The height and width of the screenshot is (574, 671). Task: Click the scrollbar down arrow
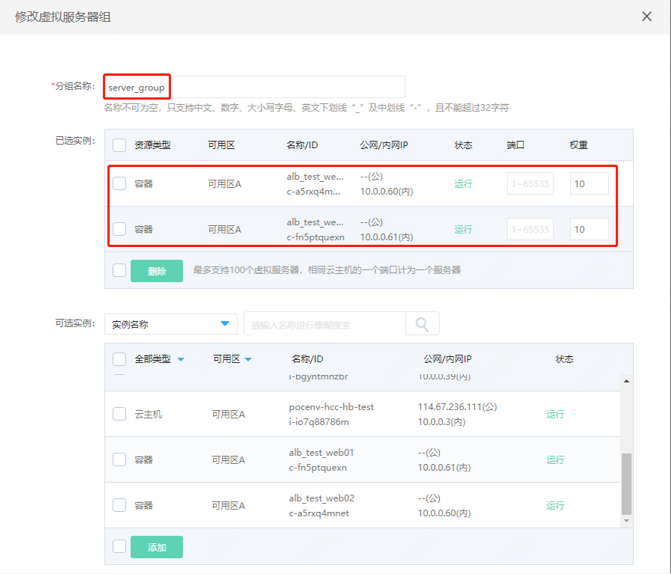point(626,520)
